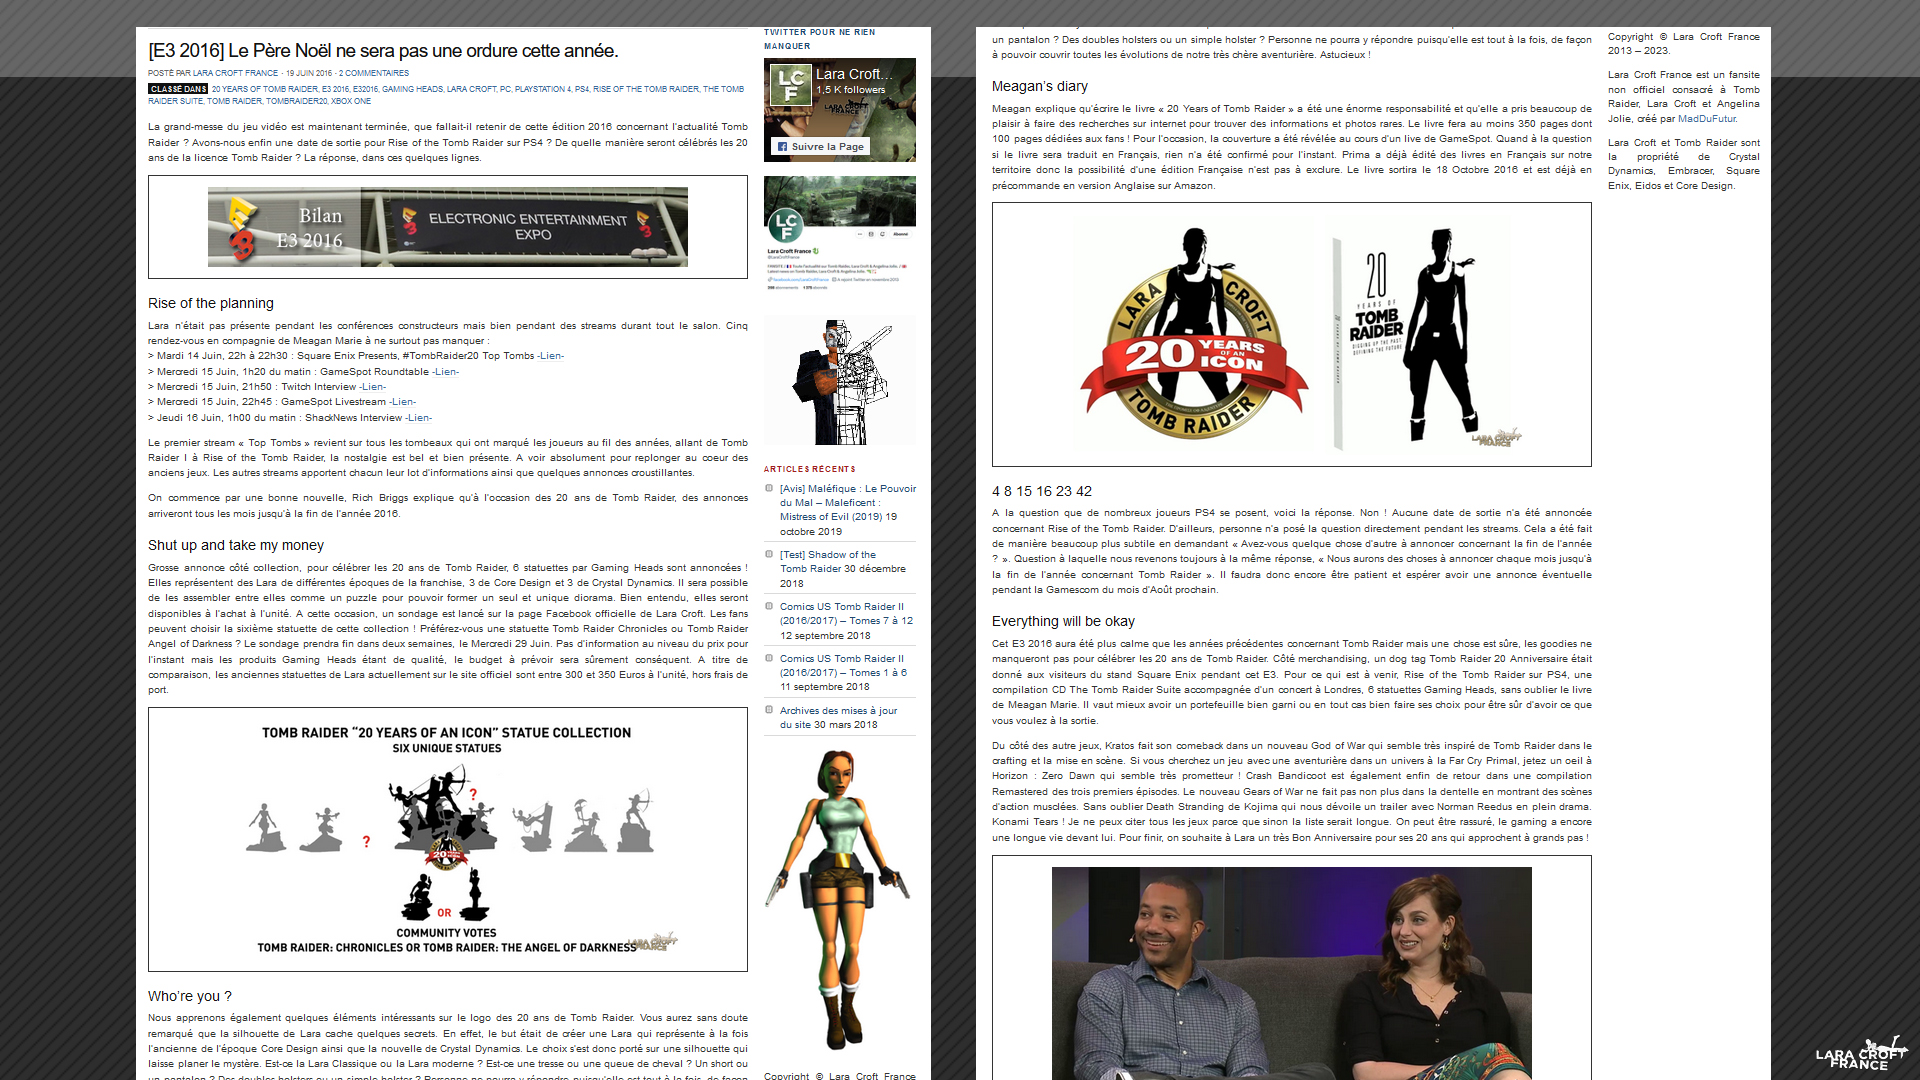Click the '2 commentaires' link
The width and height of the screenshot is (1920, 1080).
coord(373,73)
